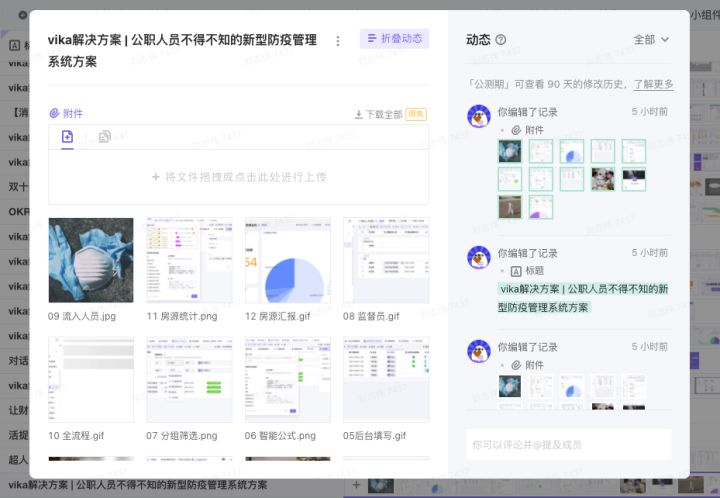The image size is (720, 498).
Task: Open the three-dot record options menu
Action: click(338, 41)
